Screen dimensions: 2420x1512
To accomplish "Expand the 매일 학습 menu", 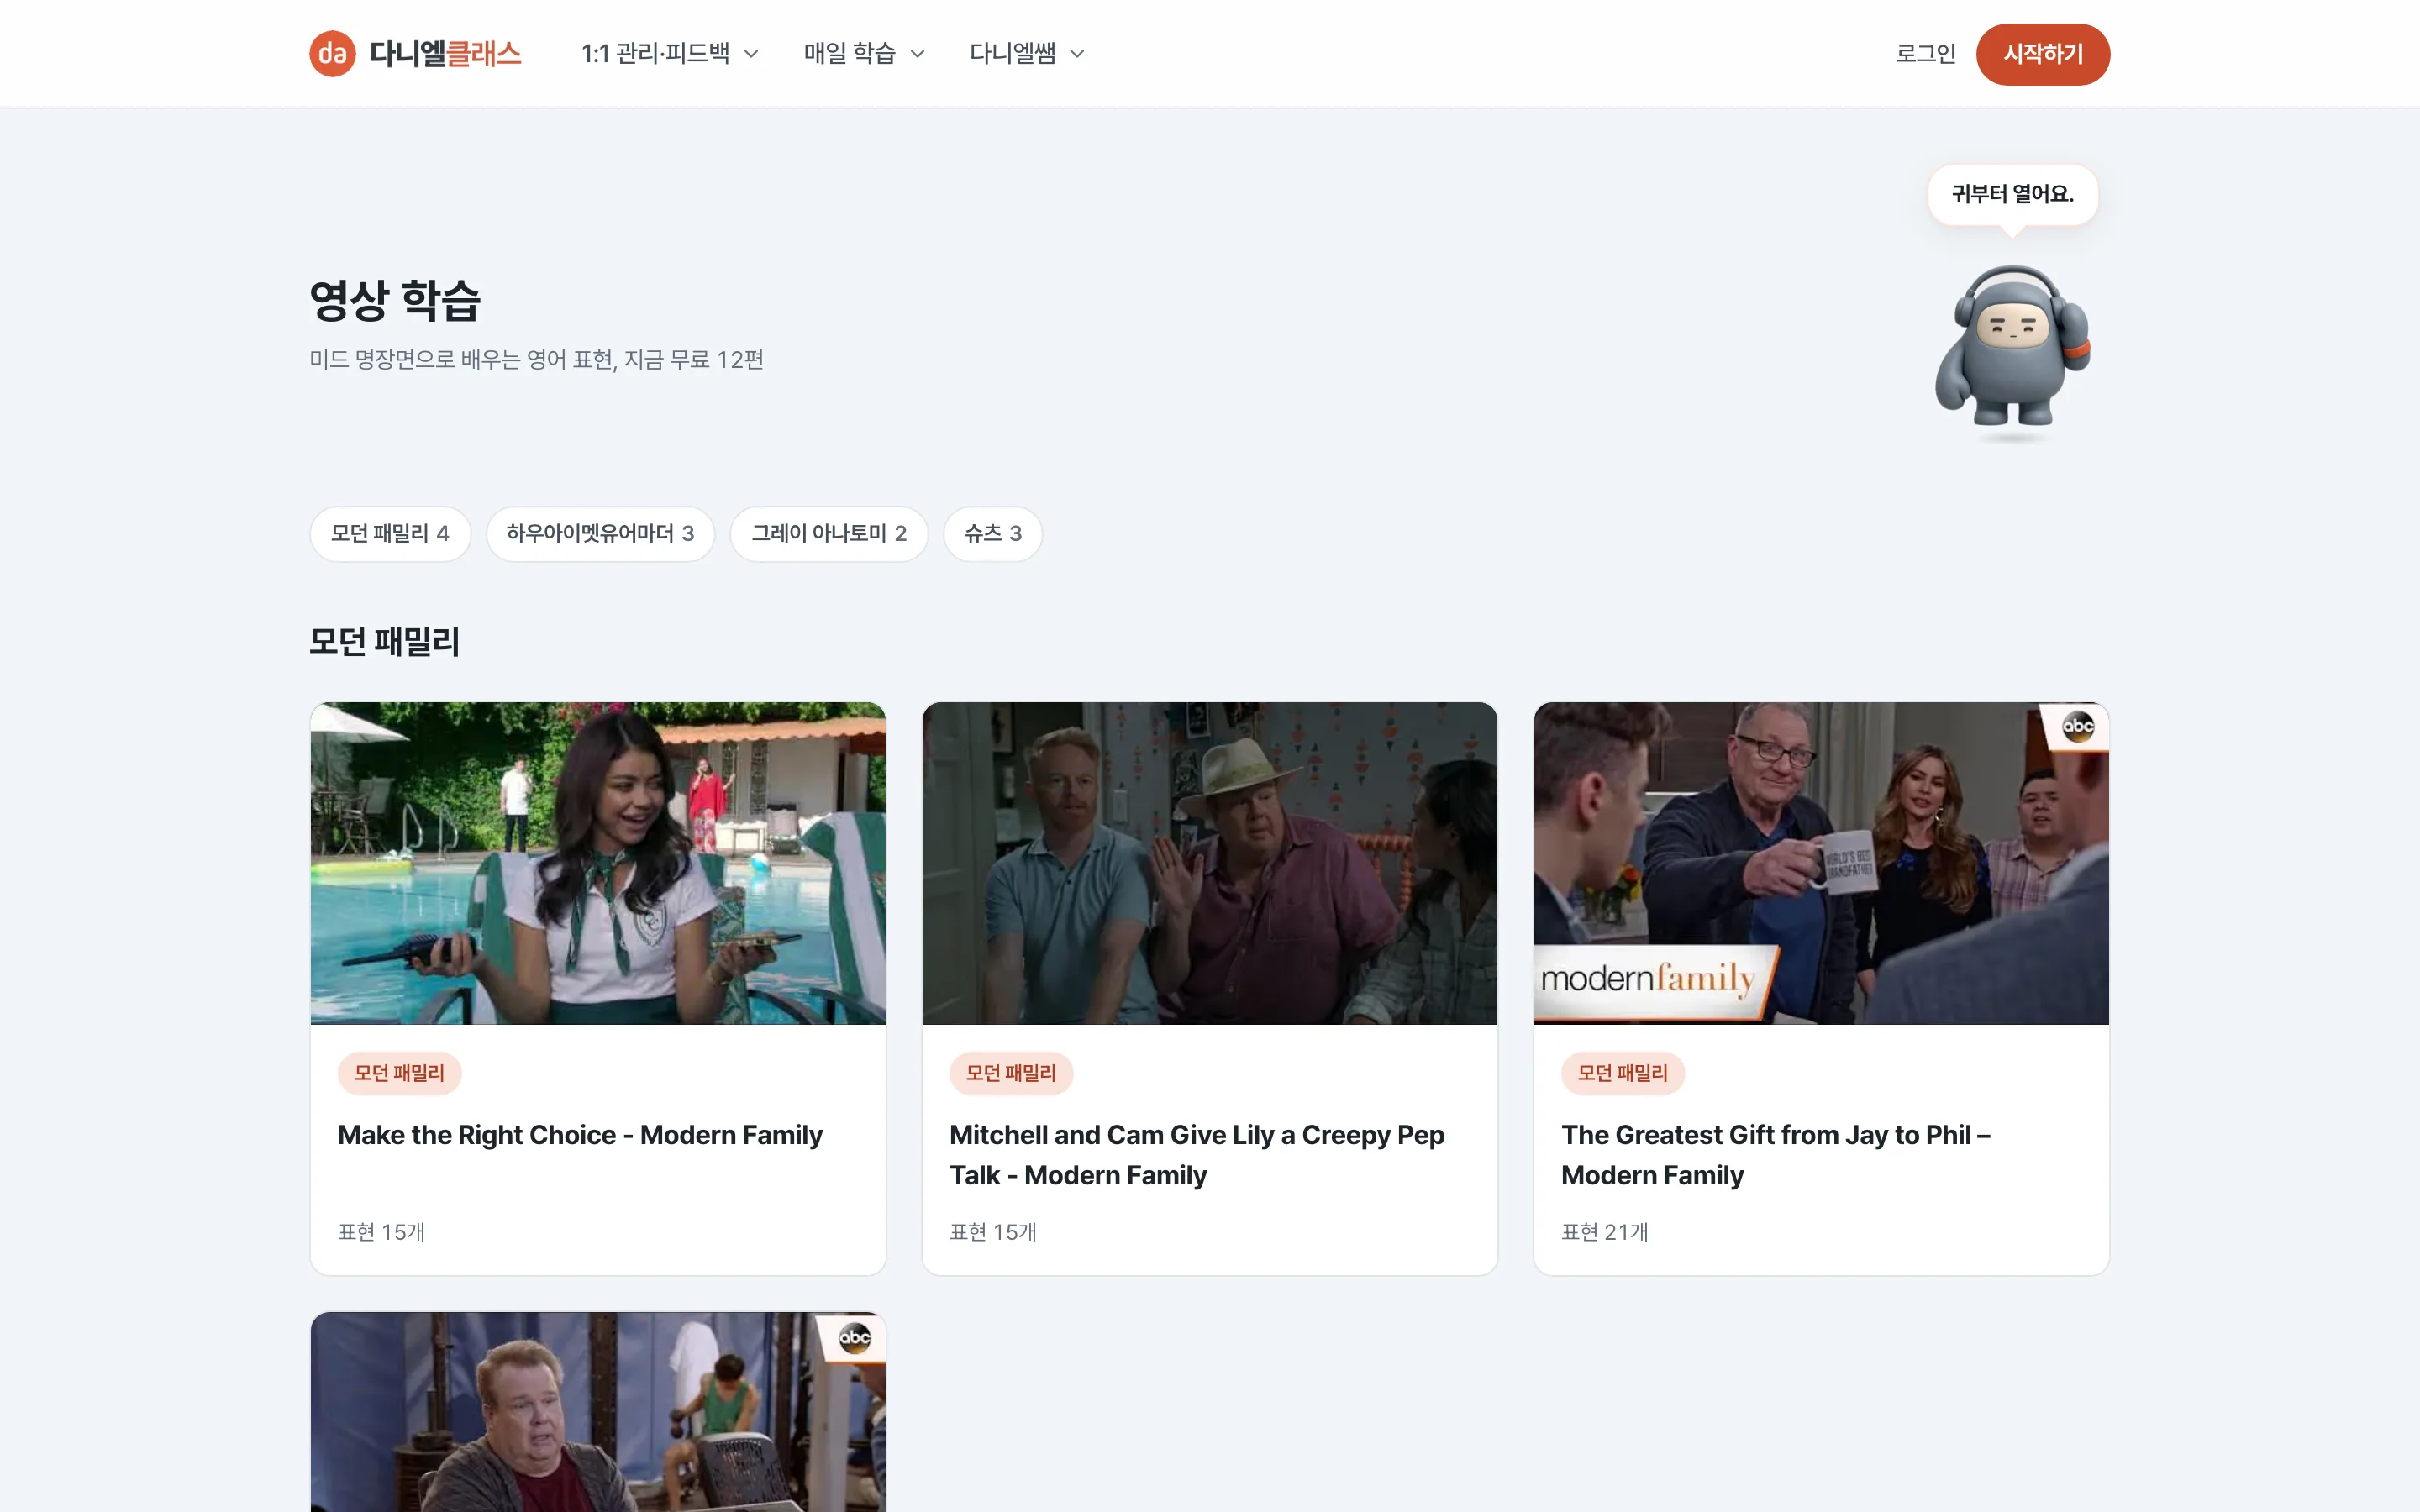I will (864, 54).
